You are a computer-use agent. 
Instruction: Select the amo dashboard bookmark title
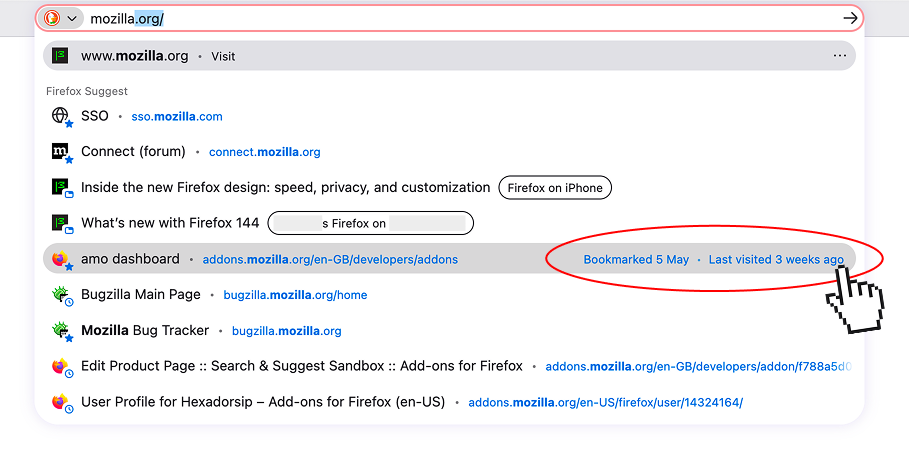130,259
